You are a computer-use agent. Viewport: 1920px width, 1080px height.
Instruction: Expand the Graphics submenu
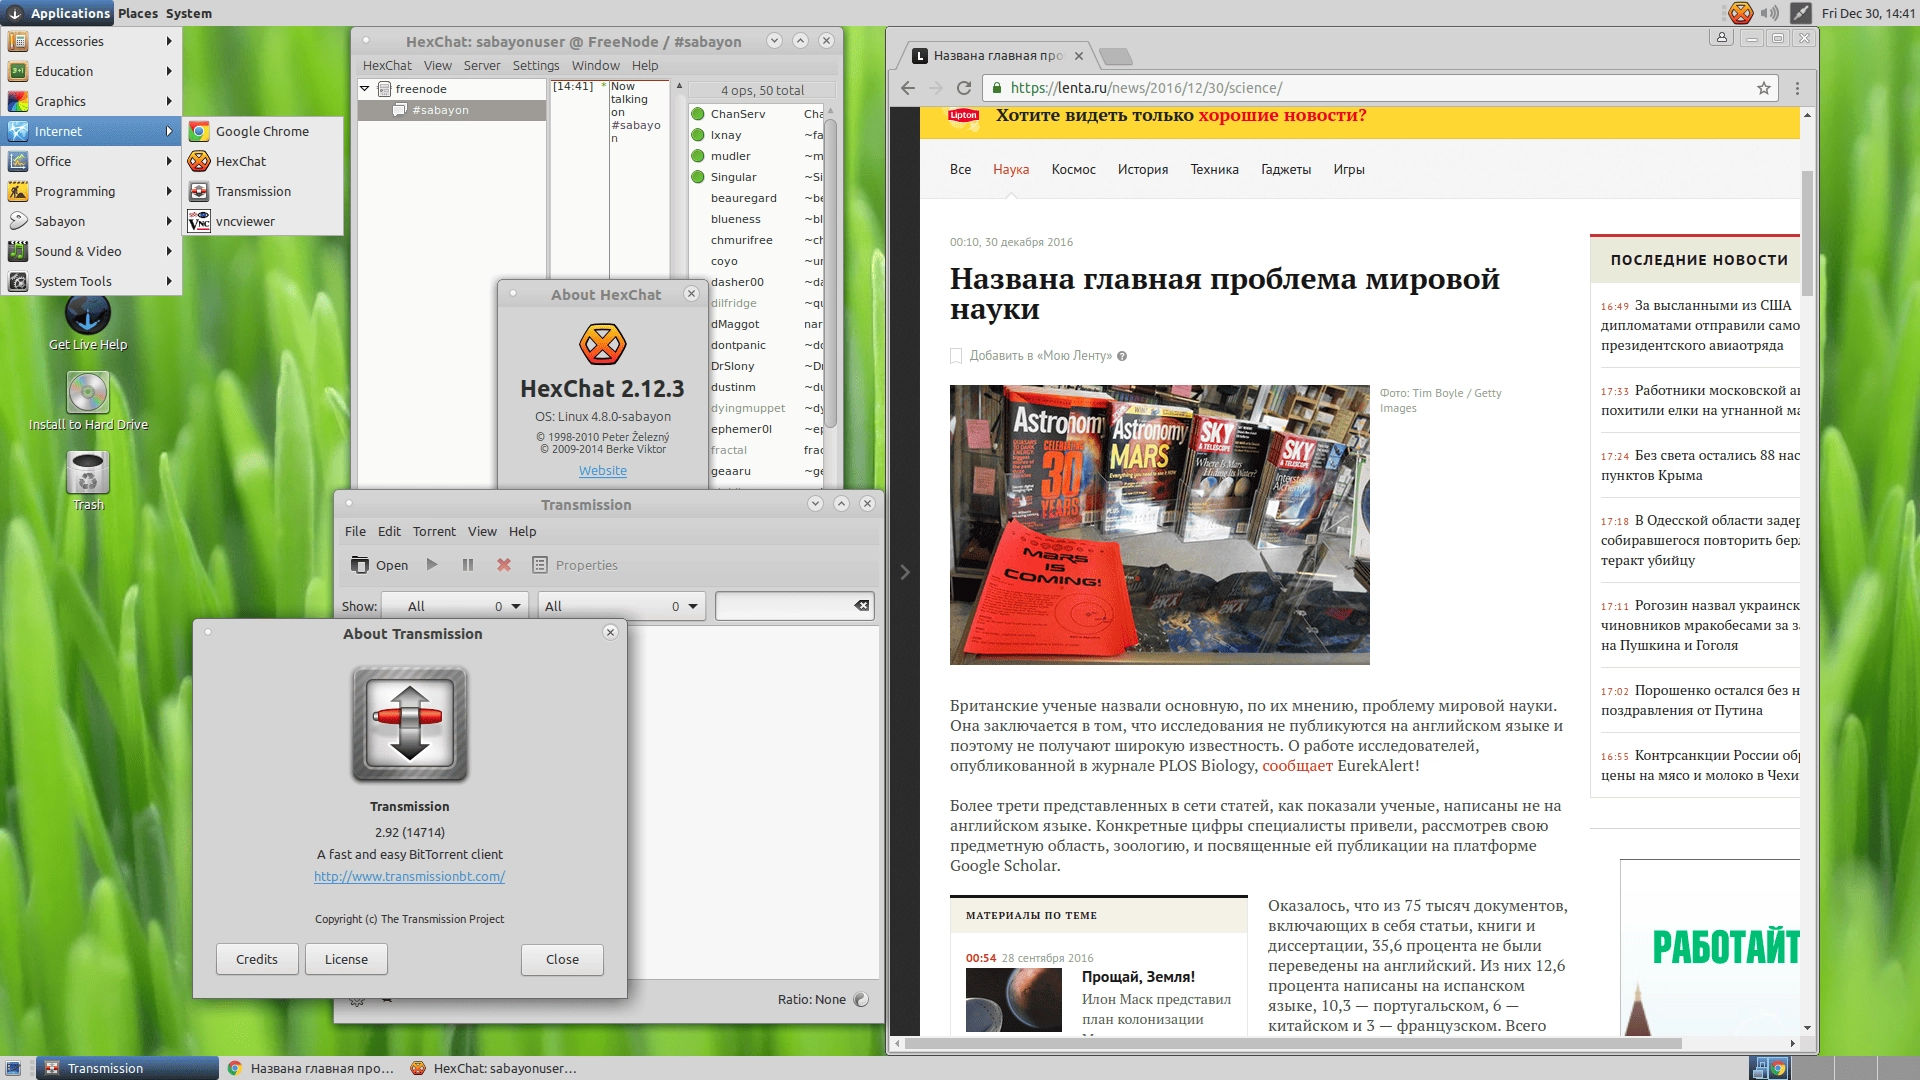click(x=90, y=101)
